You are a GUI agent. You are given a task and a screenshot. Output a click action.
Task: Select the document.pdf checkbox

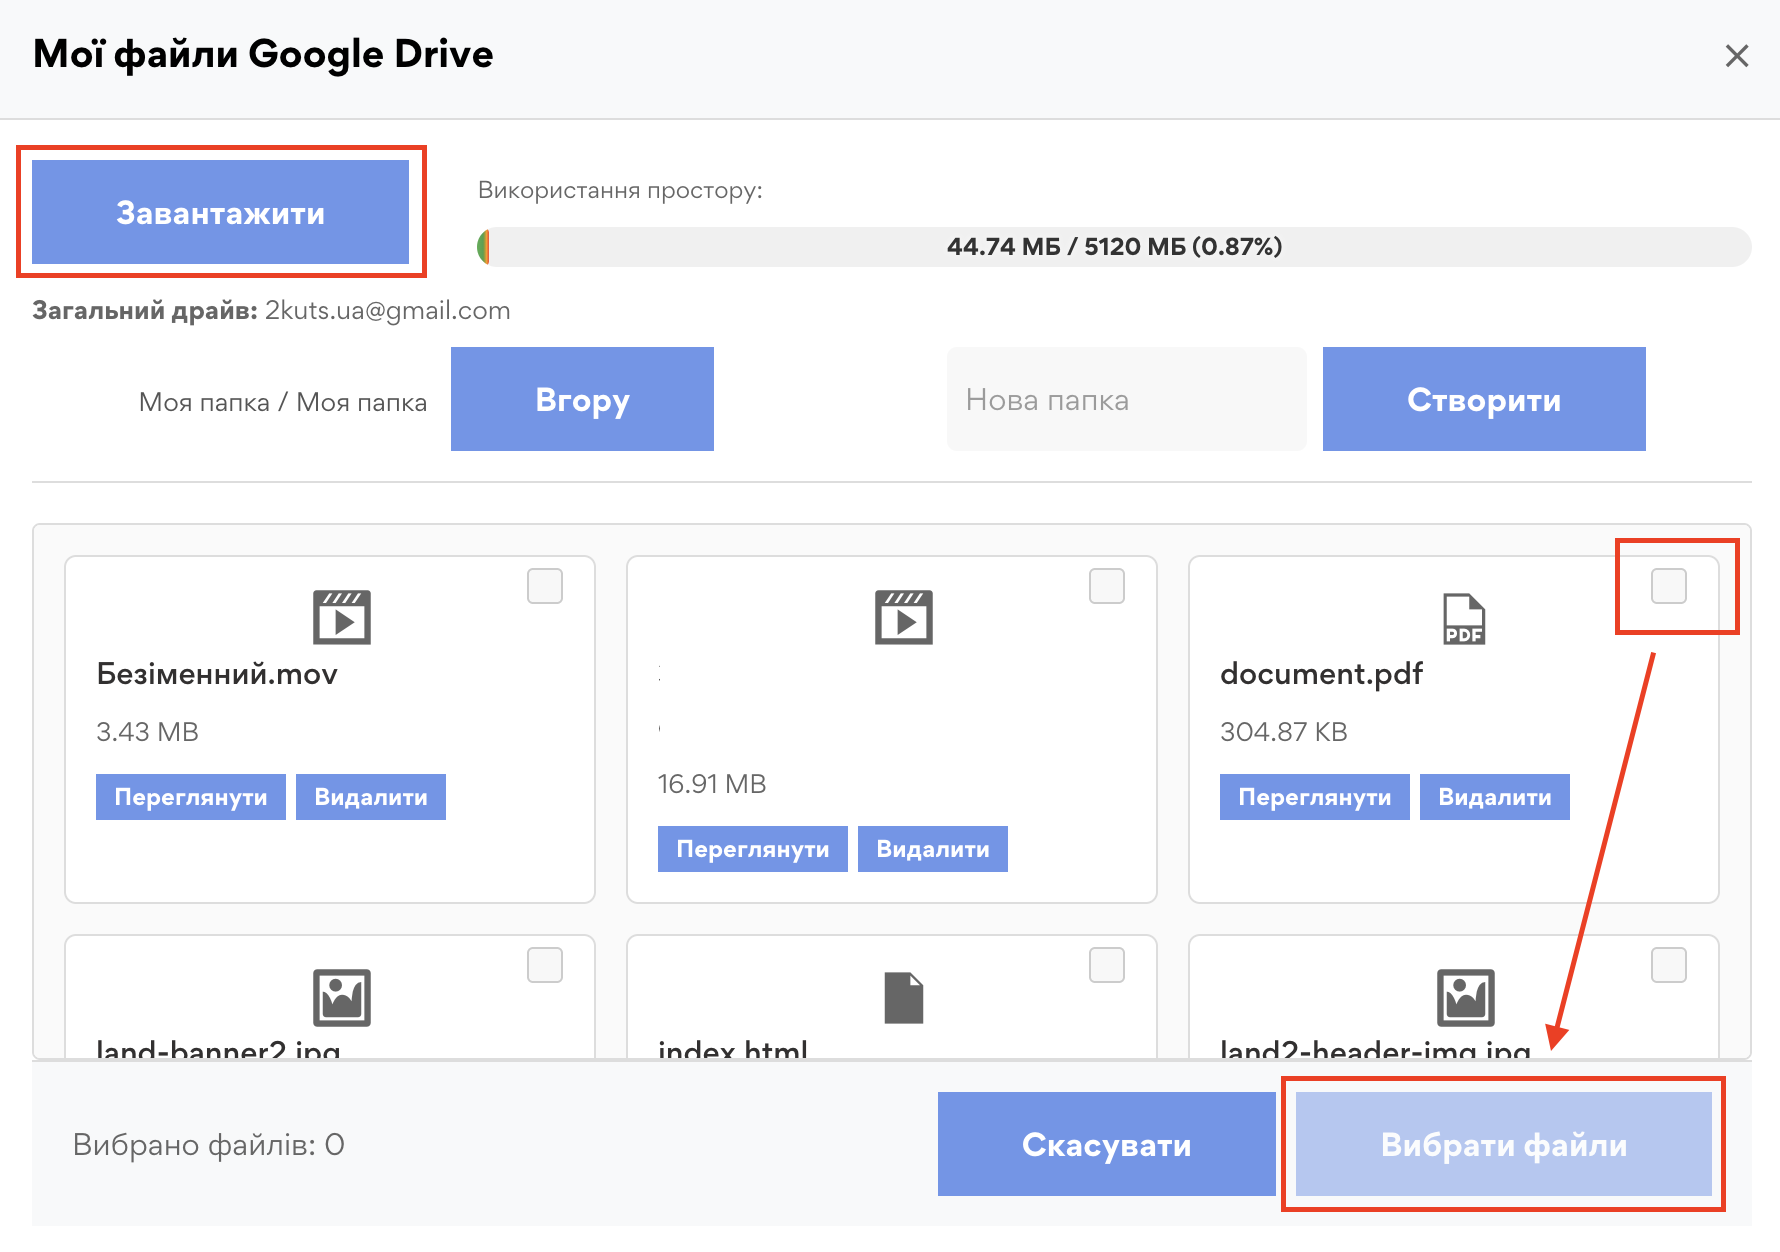(x=1668, y=586)
